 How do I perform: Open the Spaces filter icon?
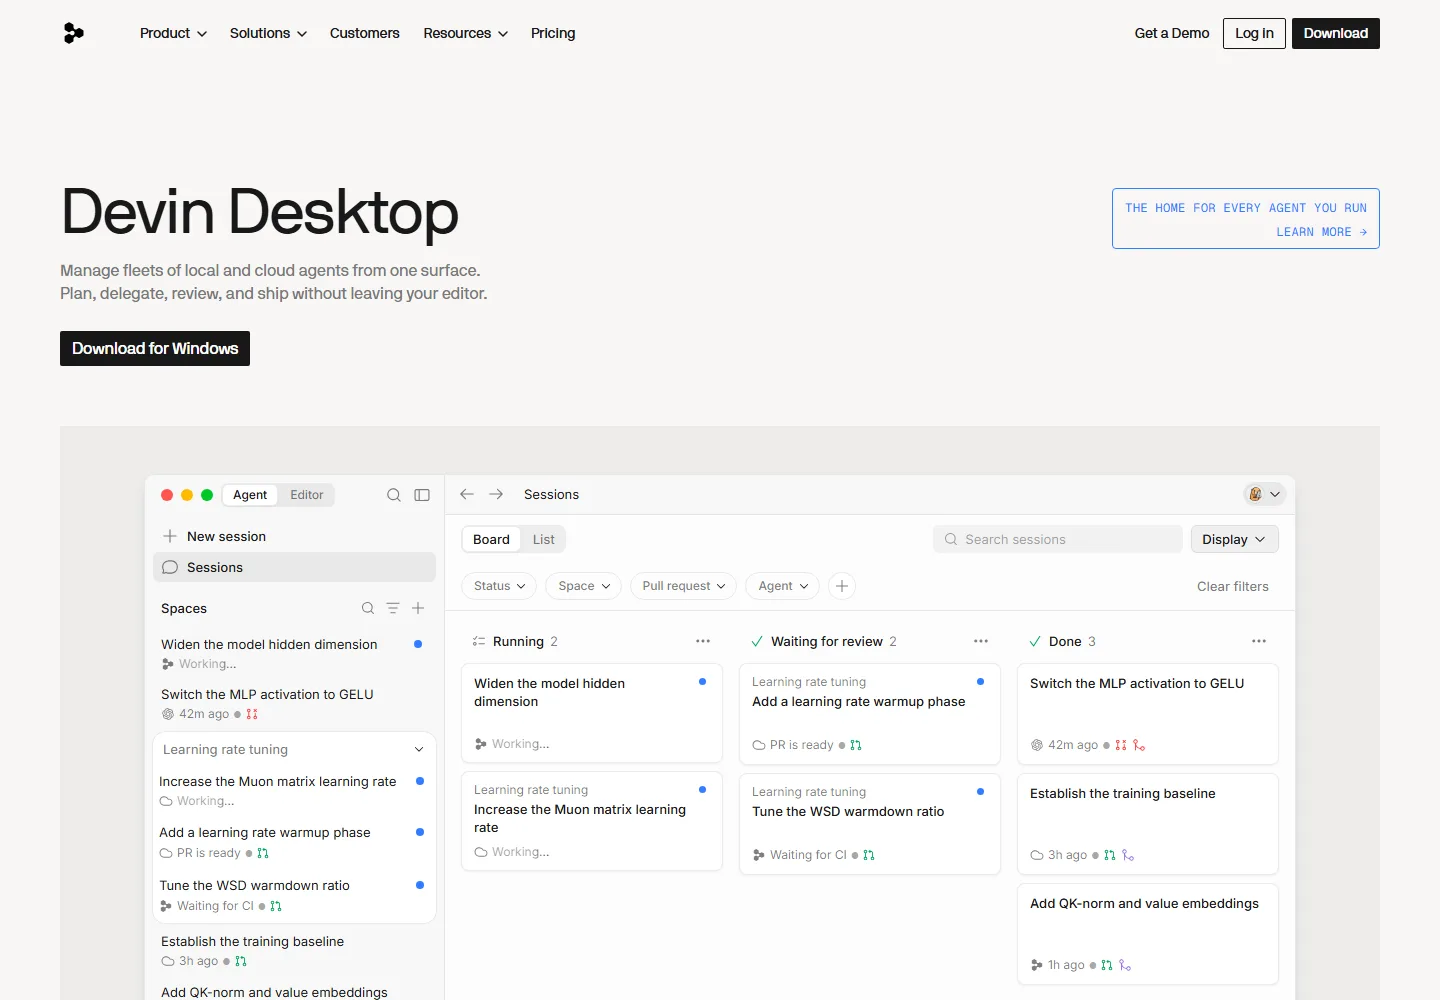point(393,608)
